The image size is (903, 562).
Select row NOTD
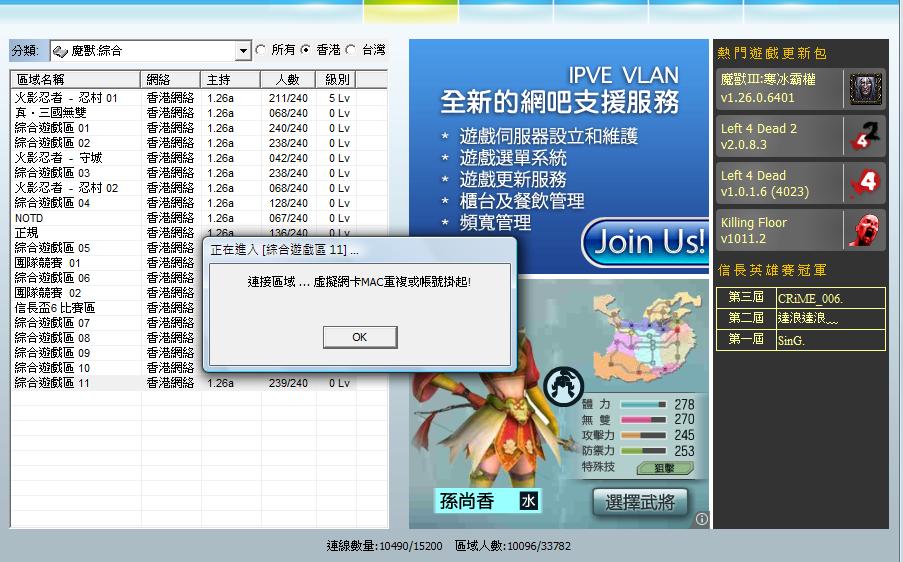click(x=199, y=218)
